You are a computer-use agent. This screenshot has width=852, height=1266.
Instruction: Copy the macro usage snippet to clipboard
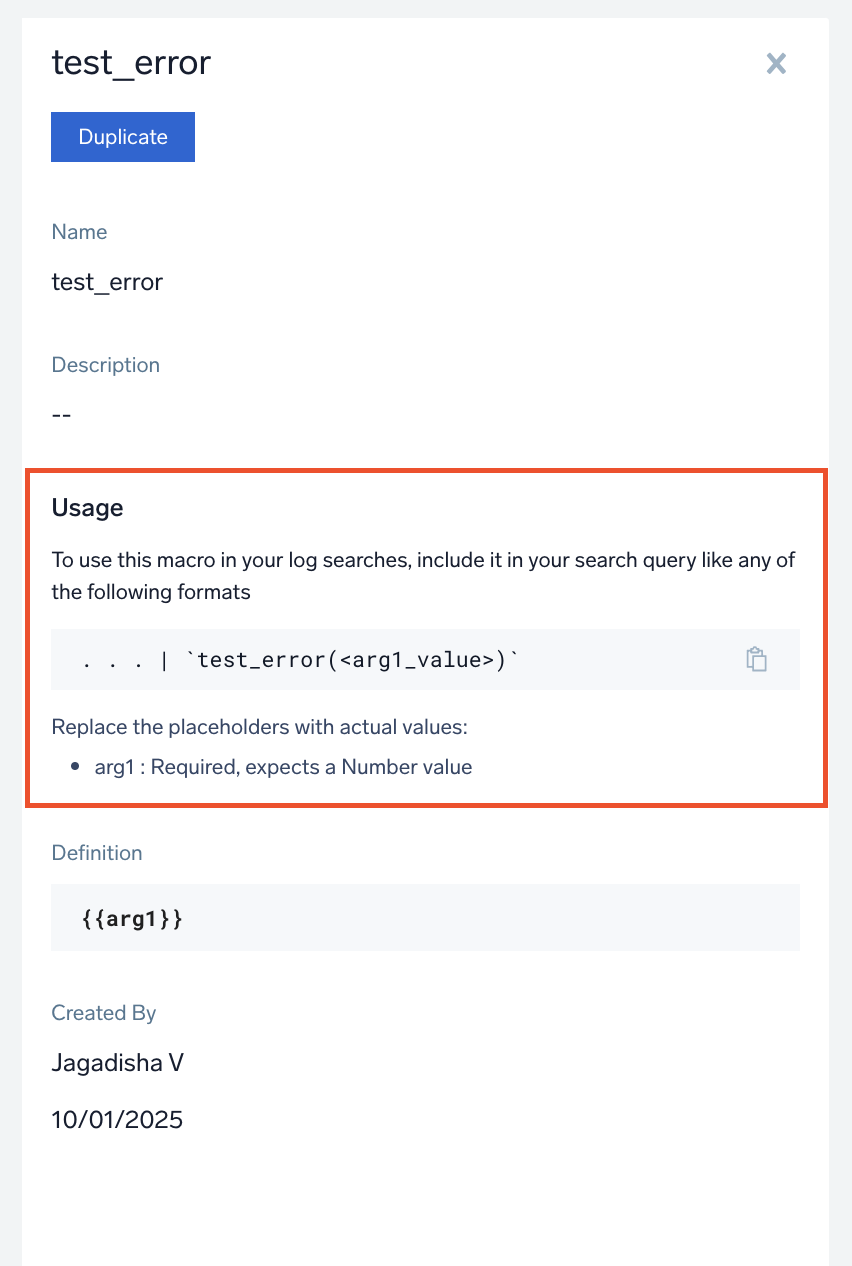pyautogui.click(x=757, y=660)
